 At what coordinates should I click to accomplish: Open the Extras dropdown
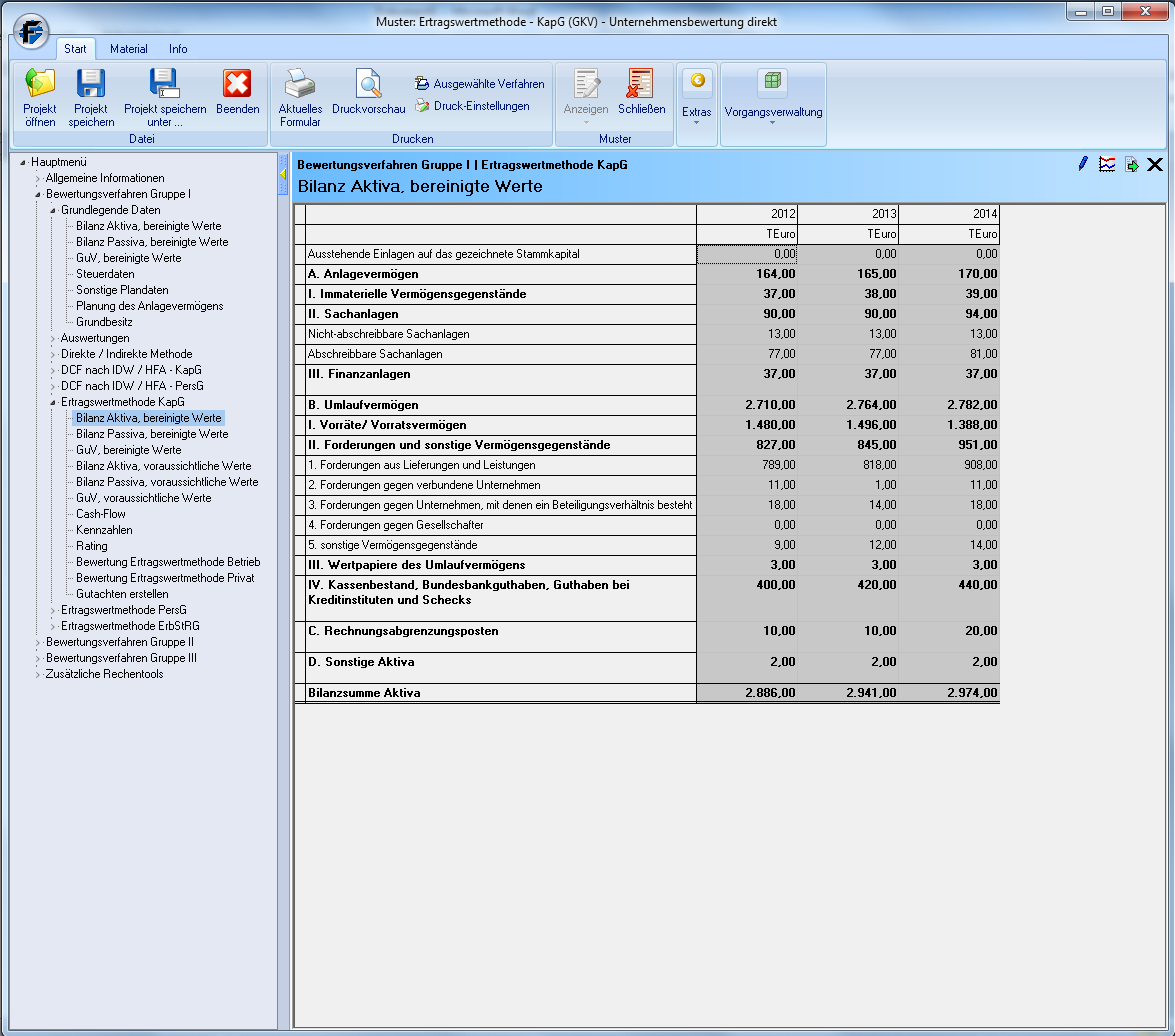[x=697, y=104]
